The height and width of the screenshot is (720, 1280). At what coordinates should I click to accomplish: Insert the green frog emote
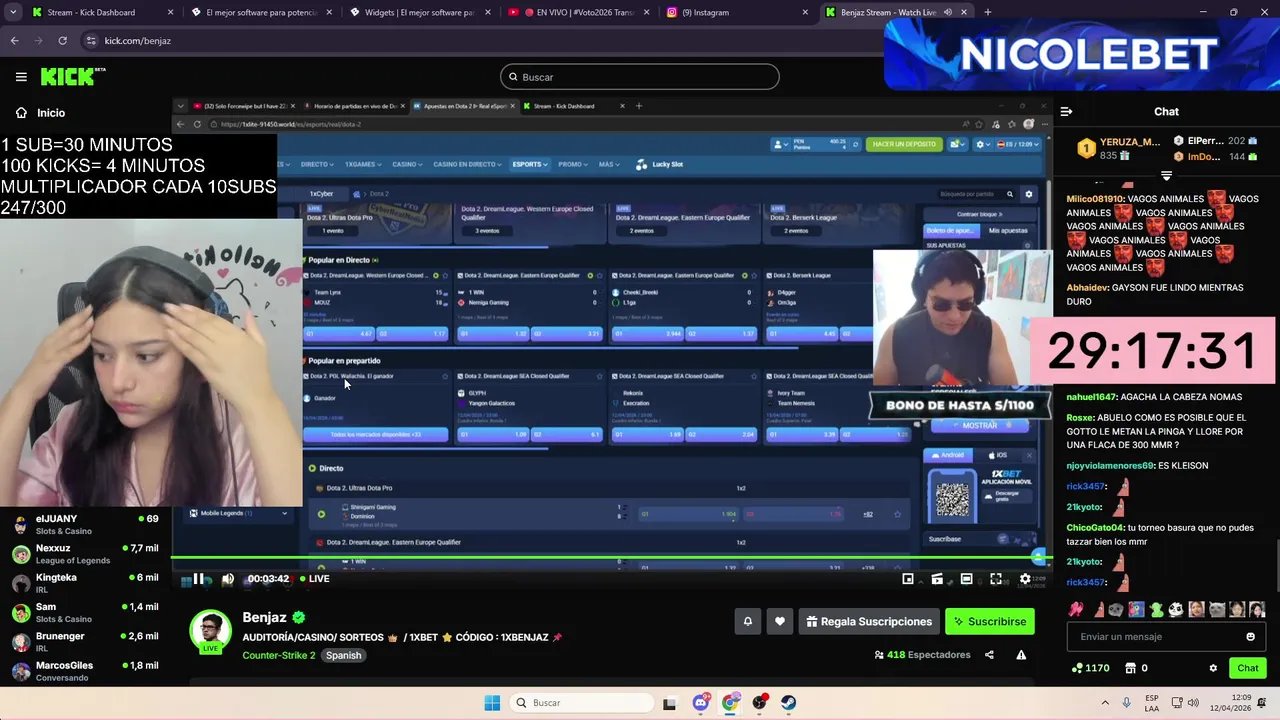[1156, 609]
